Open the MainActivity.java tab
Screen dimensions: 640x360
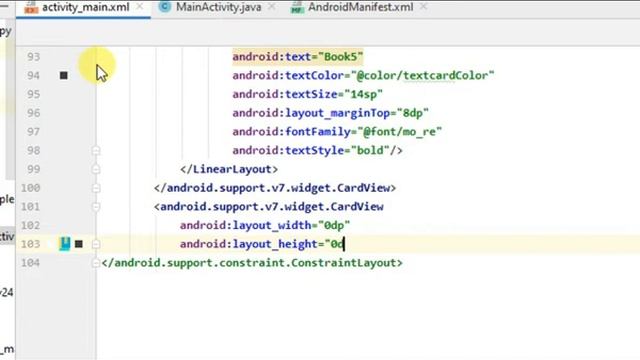(x=218, y=7)
